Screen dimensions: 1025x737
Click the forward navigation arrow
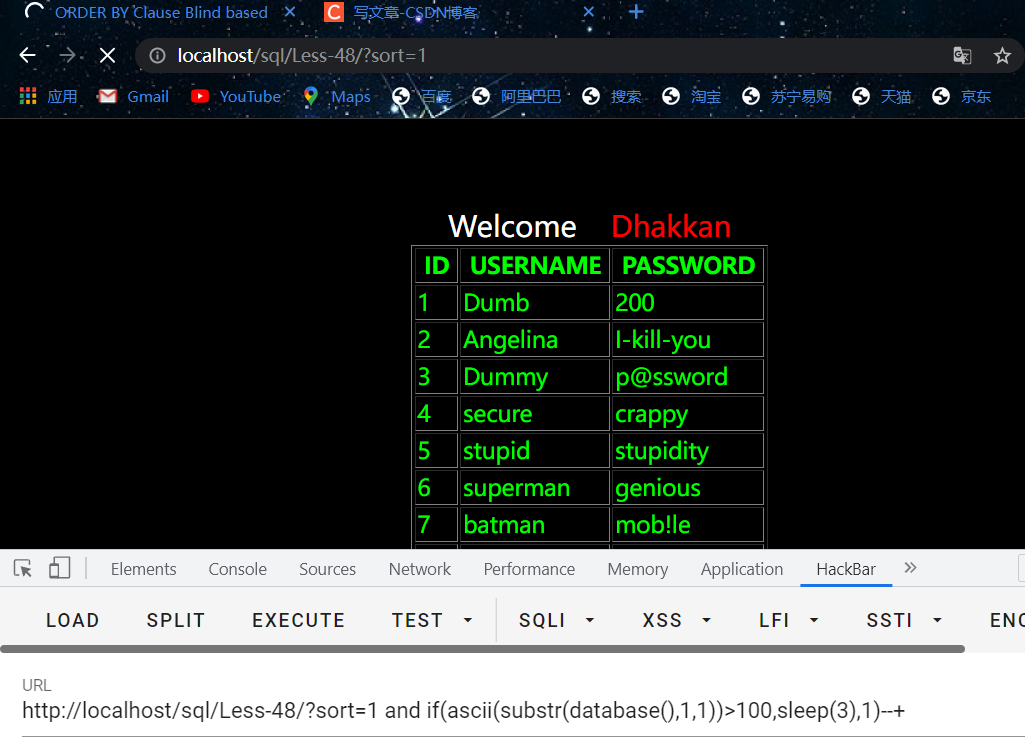point(67,56)
